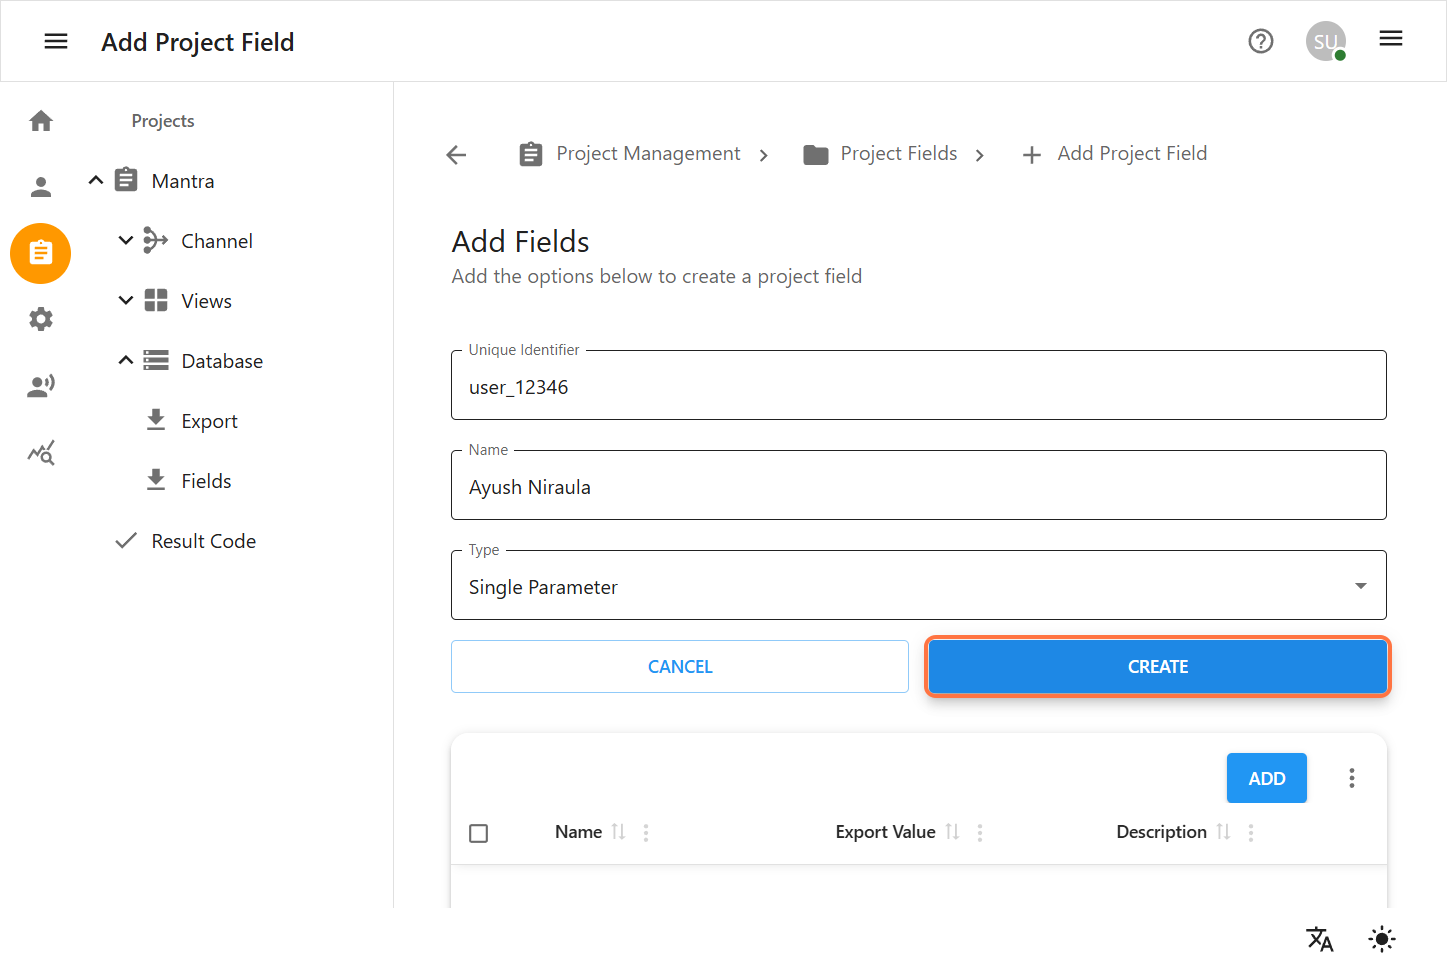Sort the table by Name column
The image size is (1447, 970).
(x=618, y=831)
